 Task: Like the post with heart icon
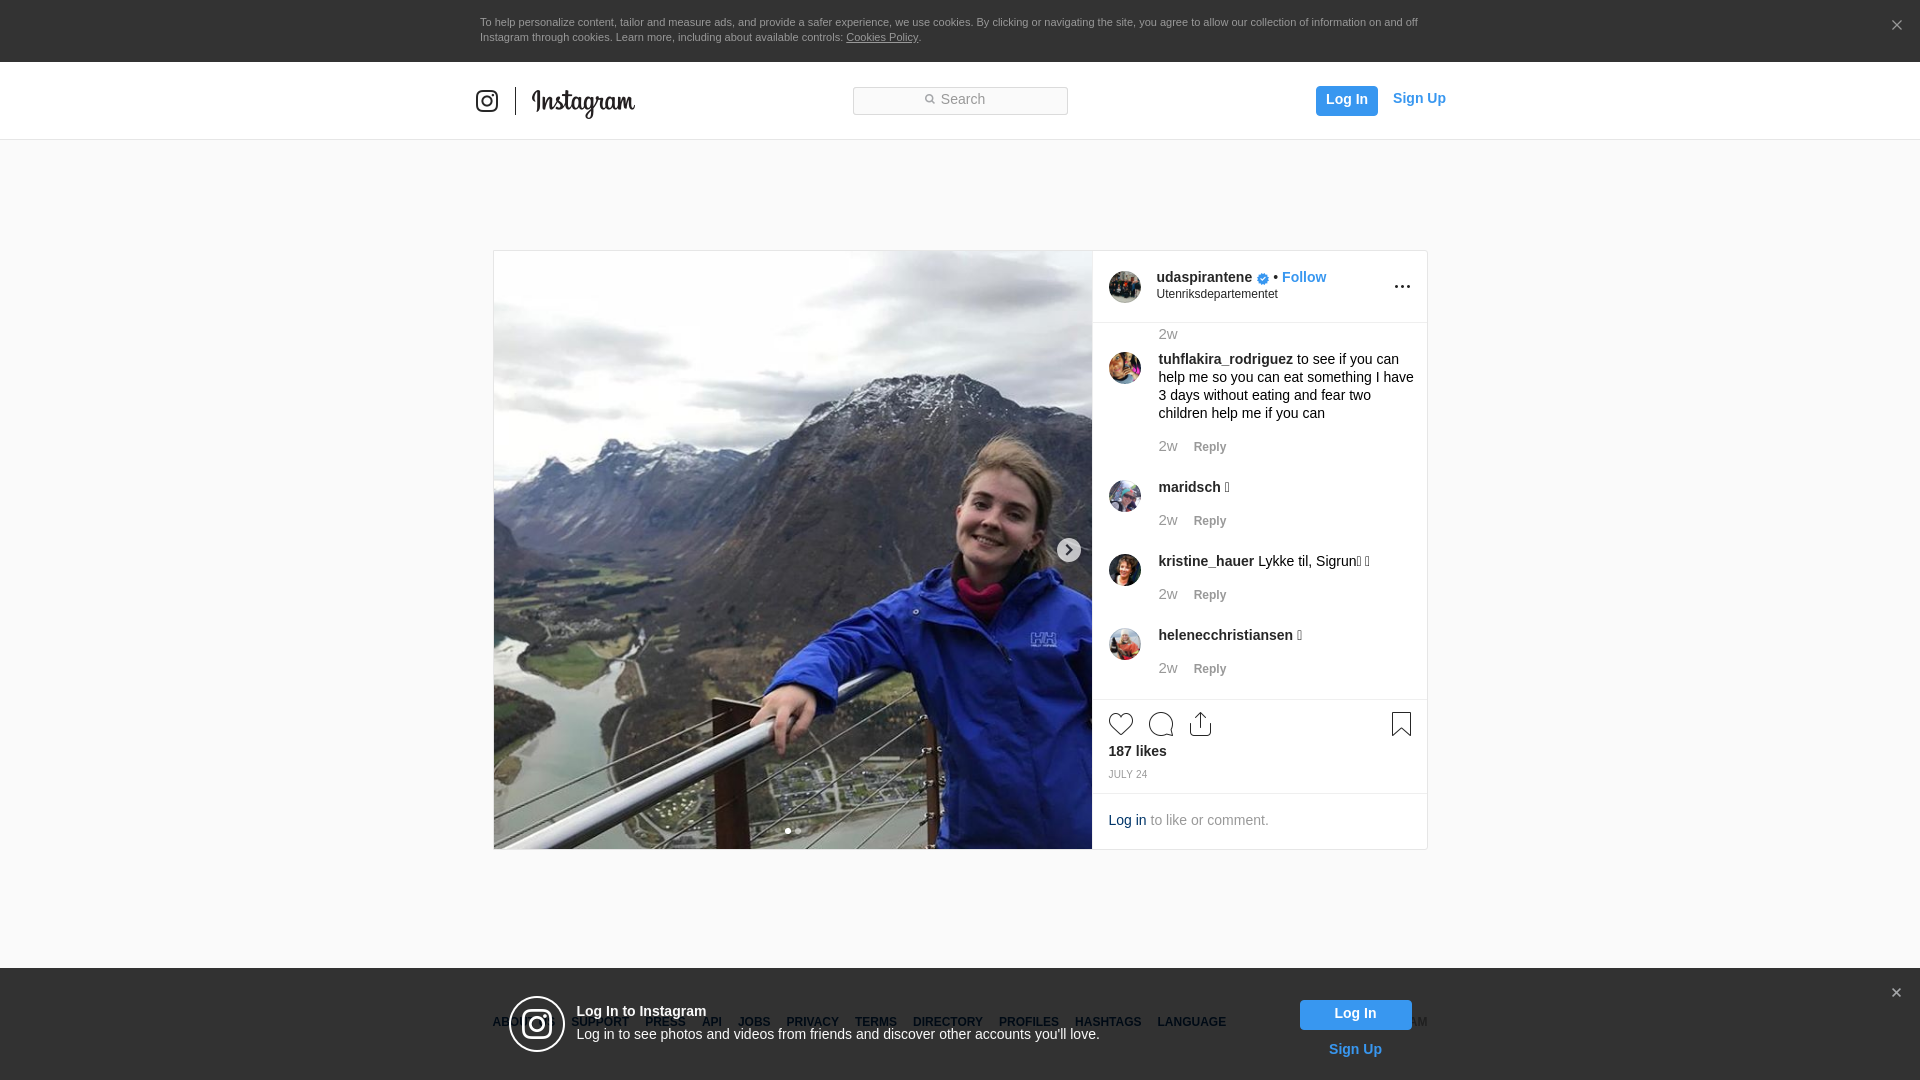click(1121, 724)
